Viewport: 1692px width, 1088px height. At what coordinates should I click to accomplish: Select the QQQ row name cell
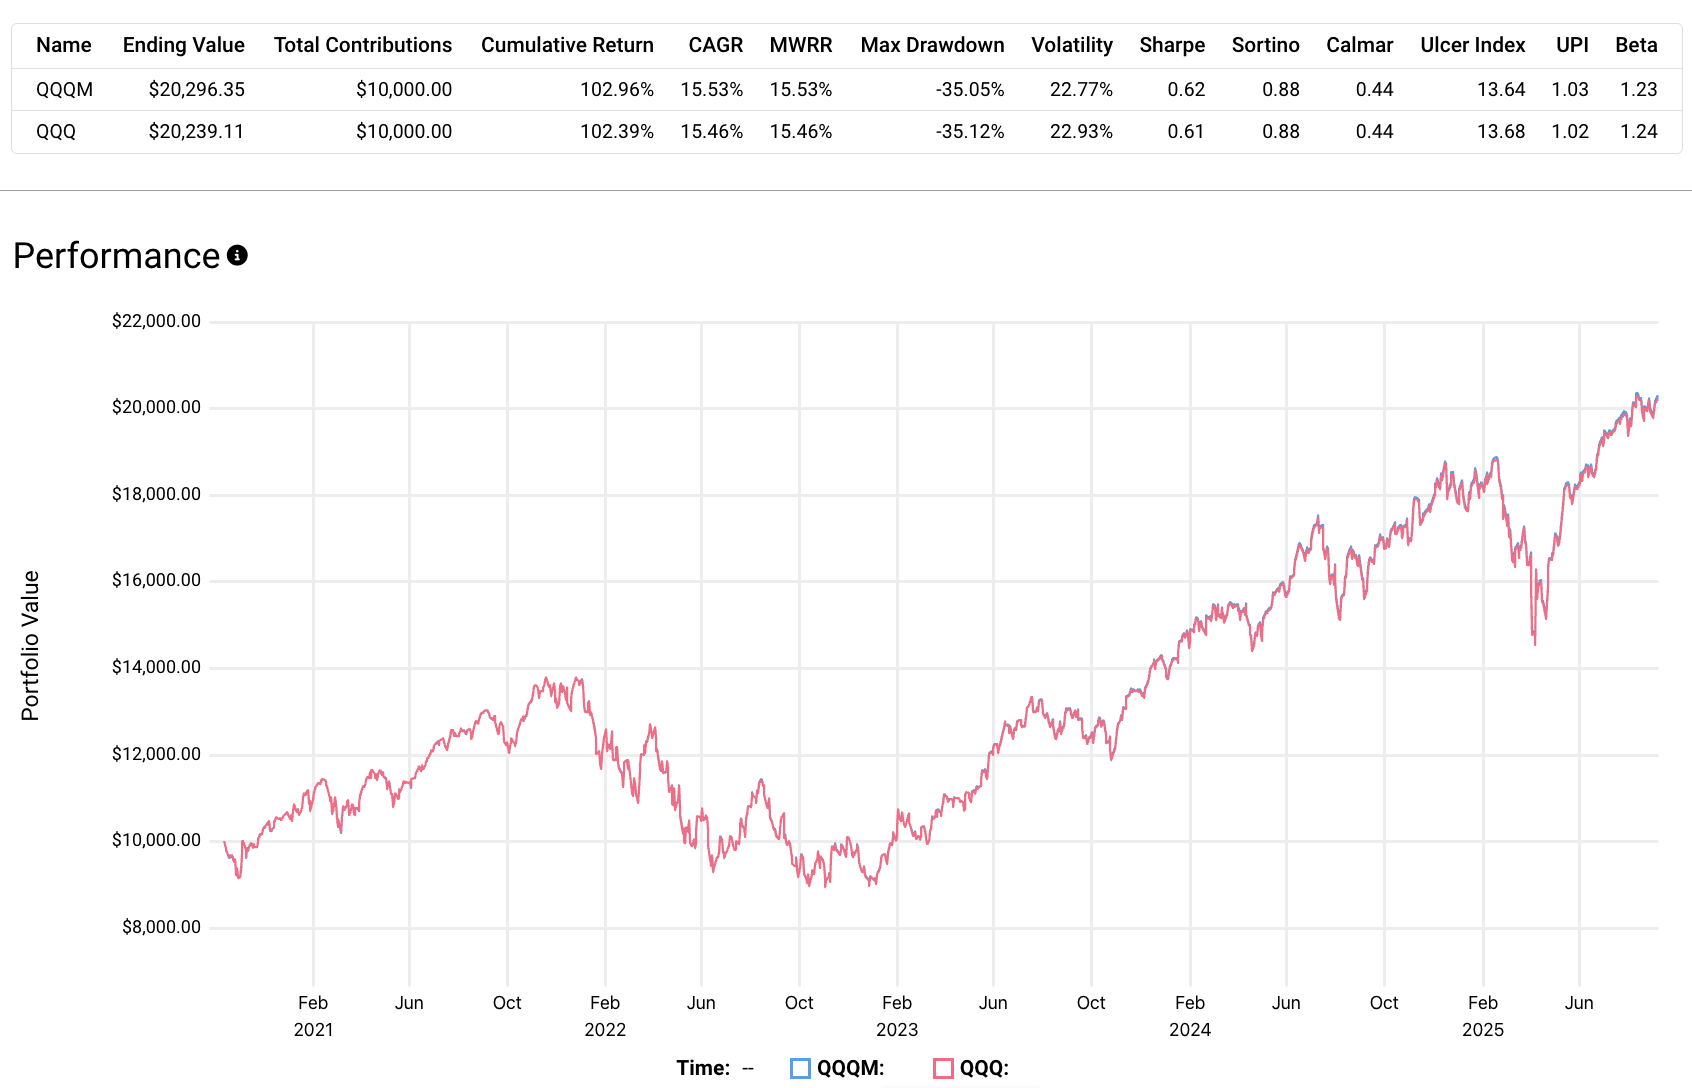pyautogui.click(x=56, y=131)
